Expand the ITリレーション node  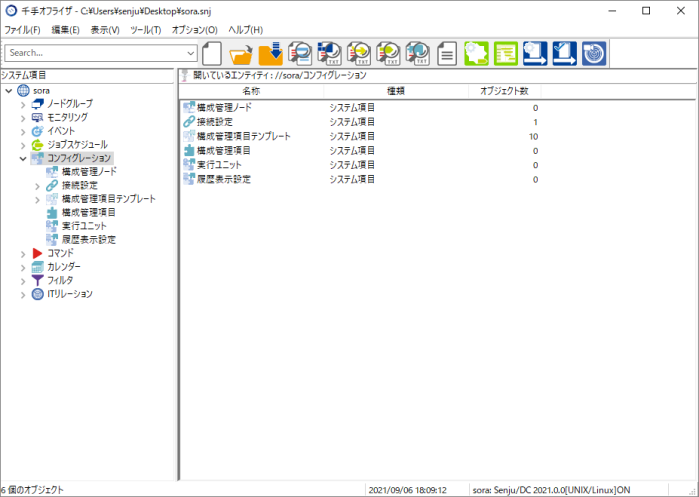pyautogui.click(x=23, y=295)
